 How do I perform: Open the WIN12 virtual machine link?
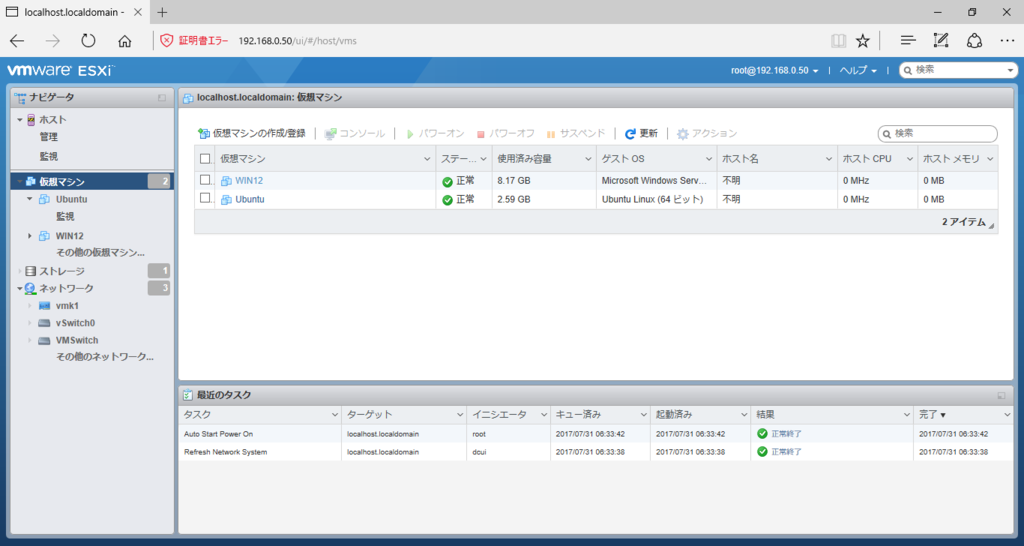[249, 181]
